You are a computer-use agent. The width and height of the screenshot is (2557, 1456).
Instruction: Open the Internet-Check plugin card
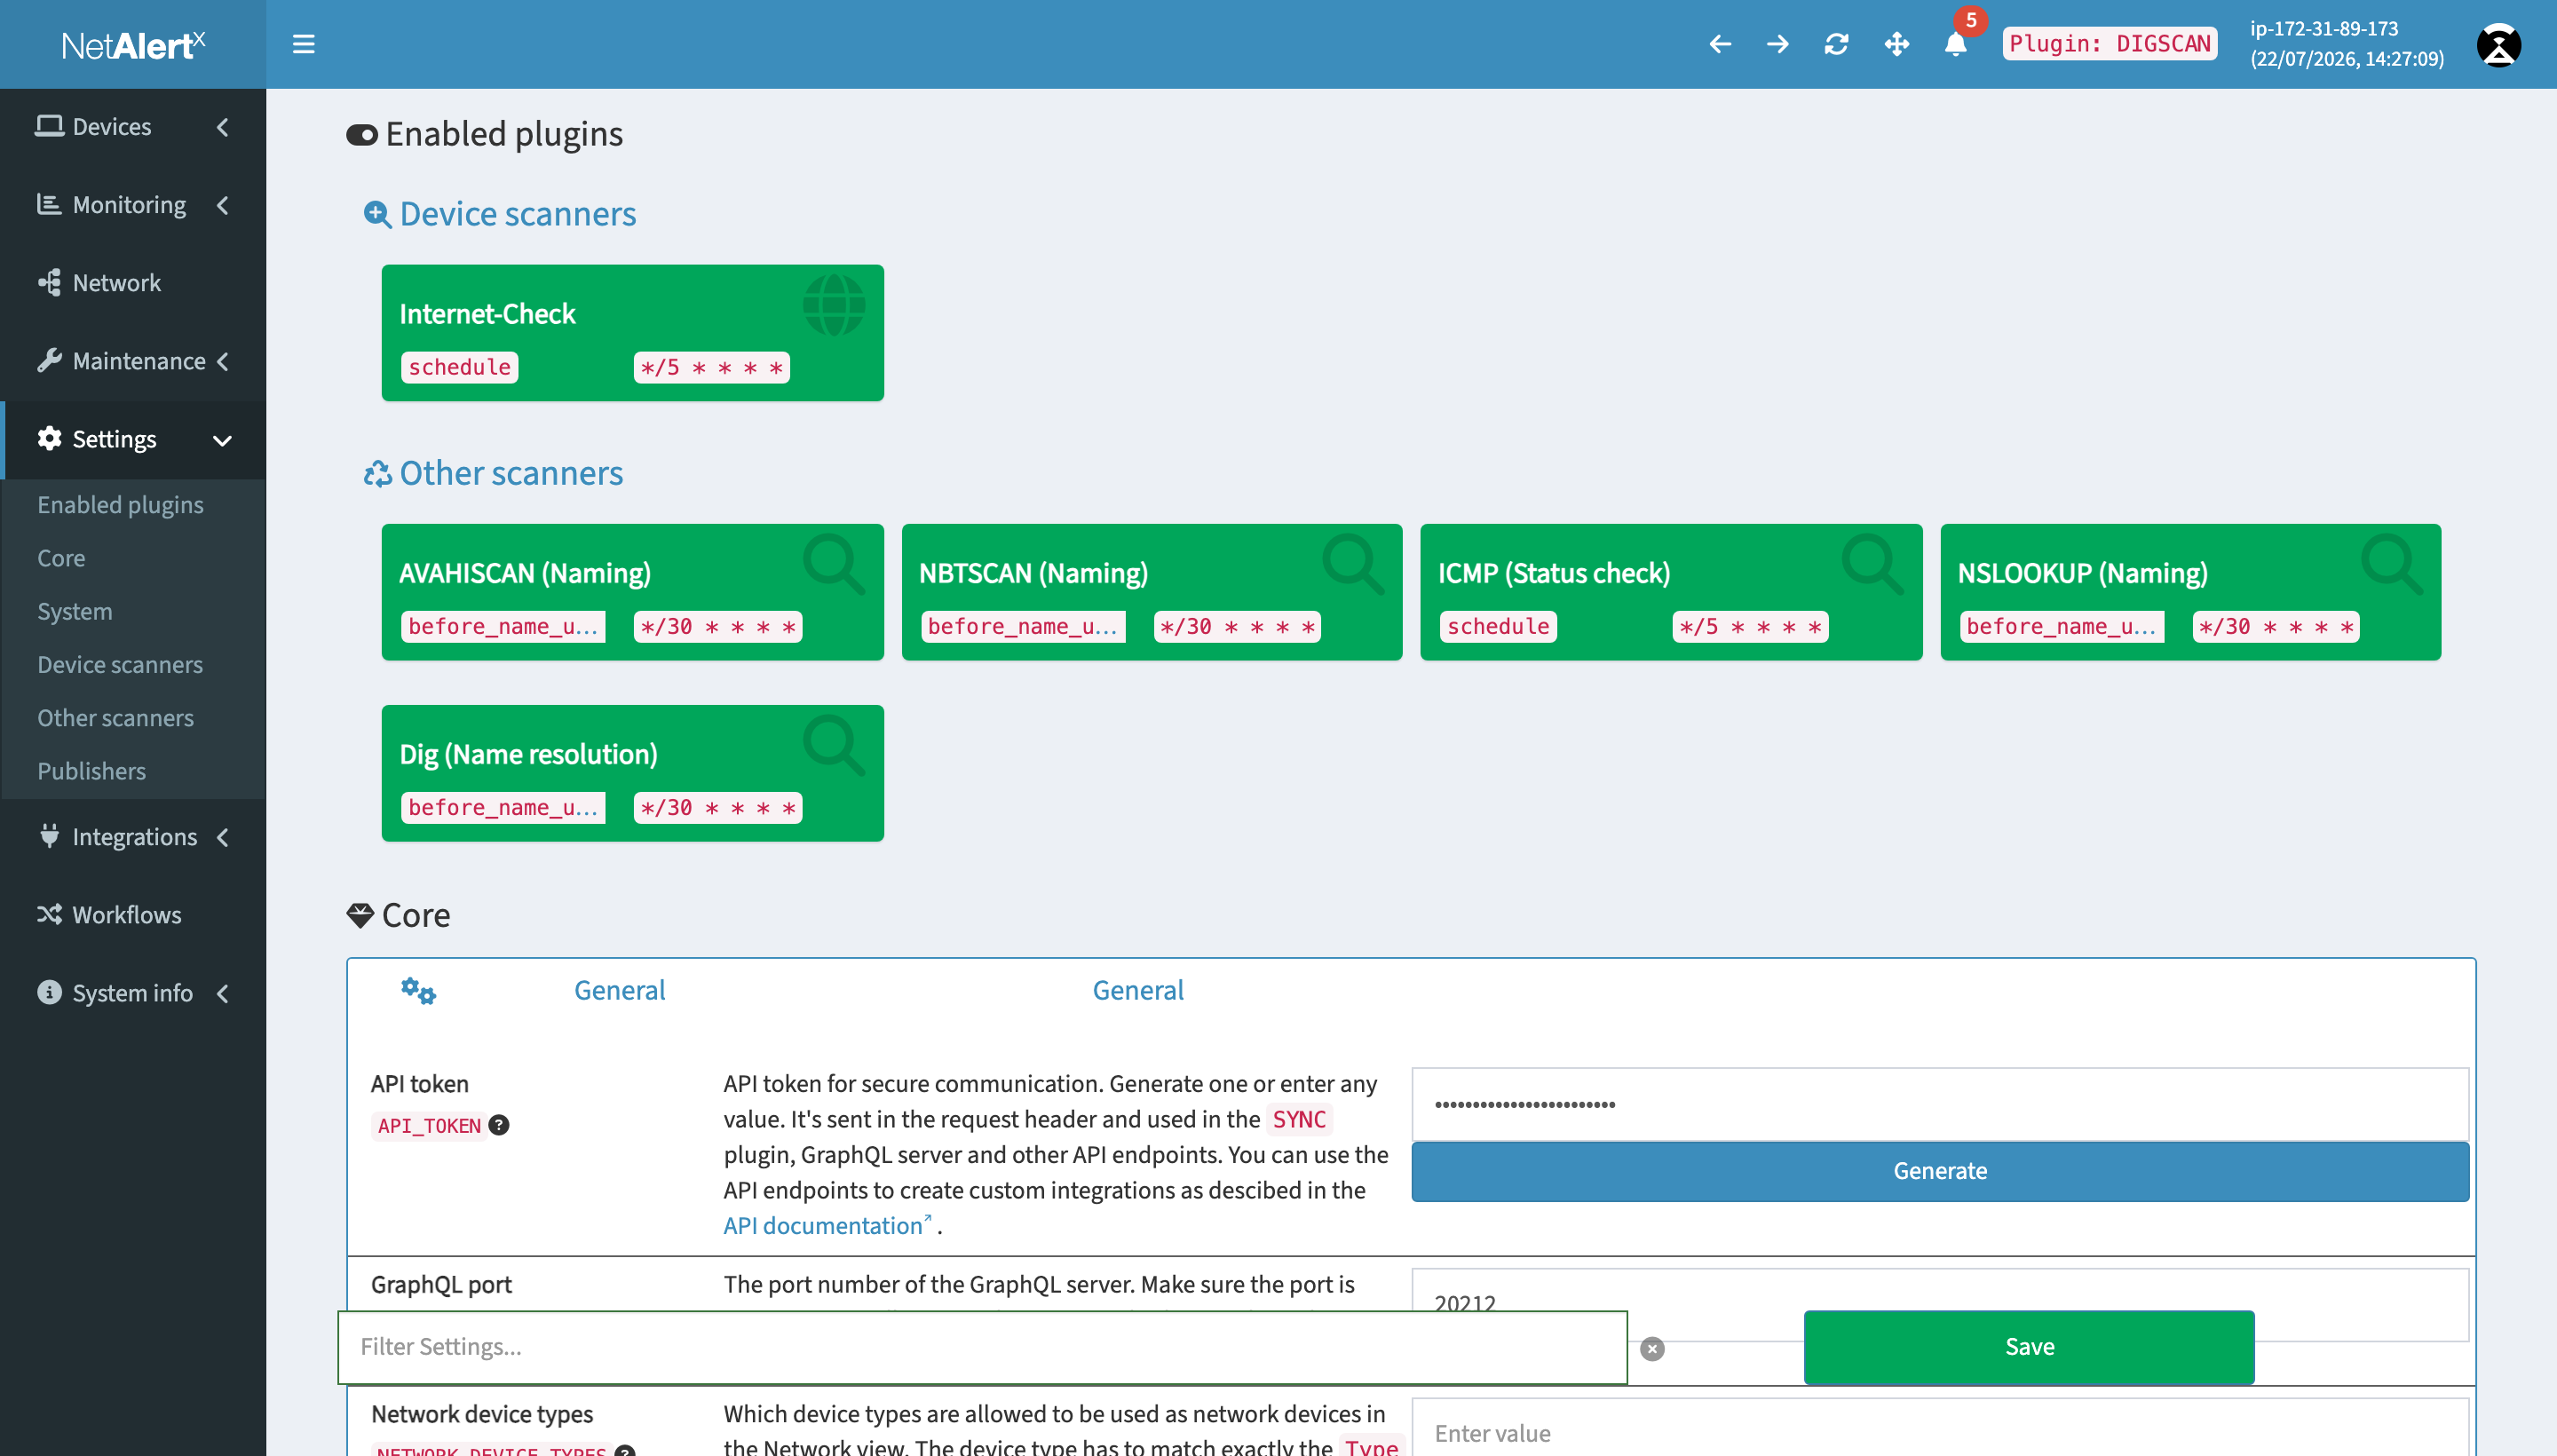[x=632, y=333]
